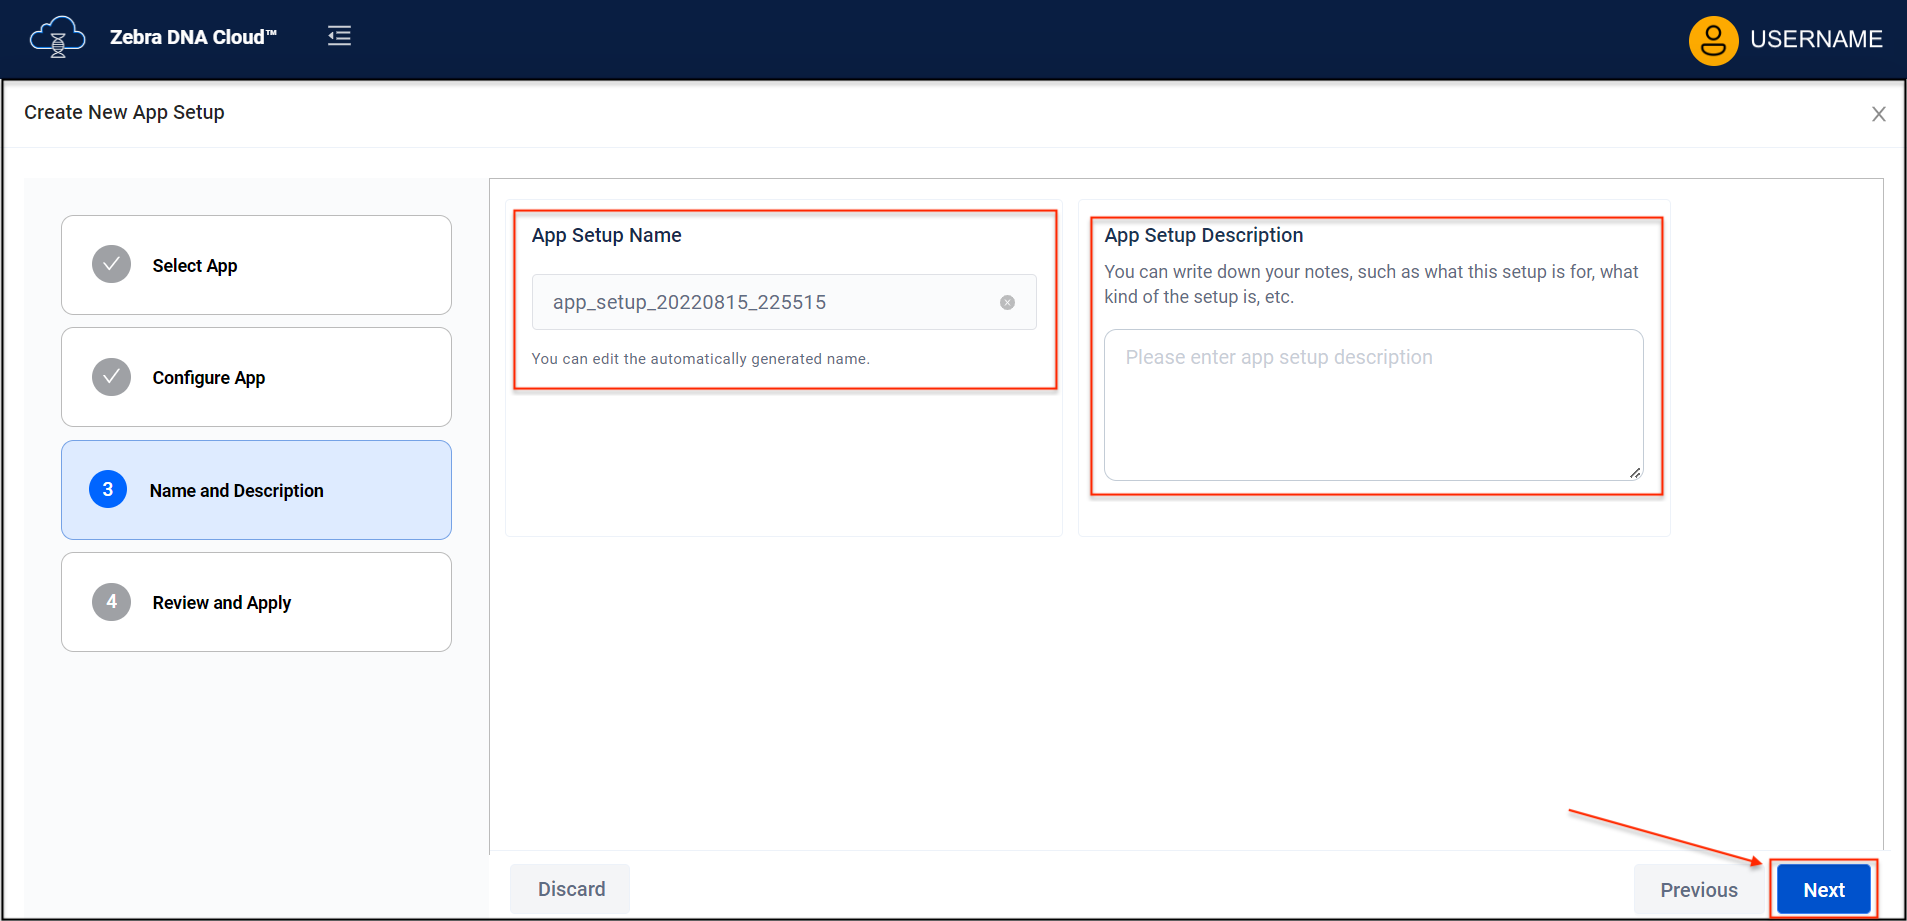Click the checkmark icon beside Select App

point(112,265)
